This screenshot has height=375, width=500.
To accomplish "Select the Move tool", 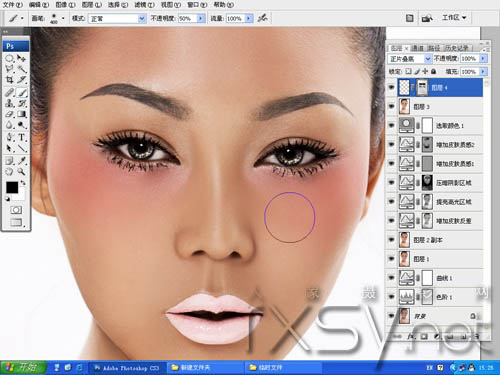I will (x=22, y=59).
